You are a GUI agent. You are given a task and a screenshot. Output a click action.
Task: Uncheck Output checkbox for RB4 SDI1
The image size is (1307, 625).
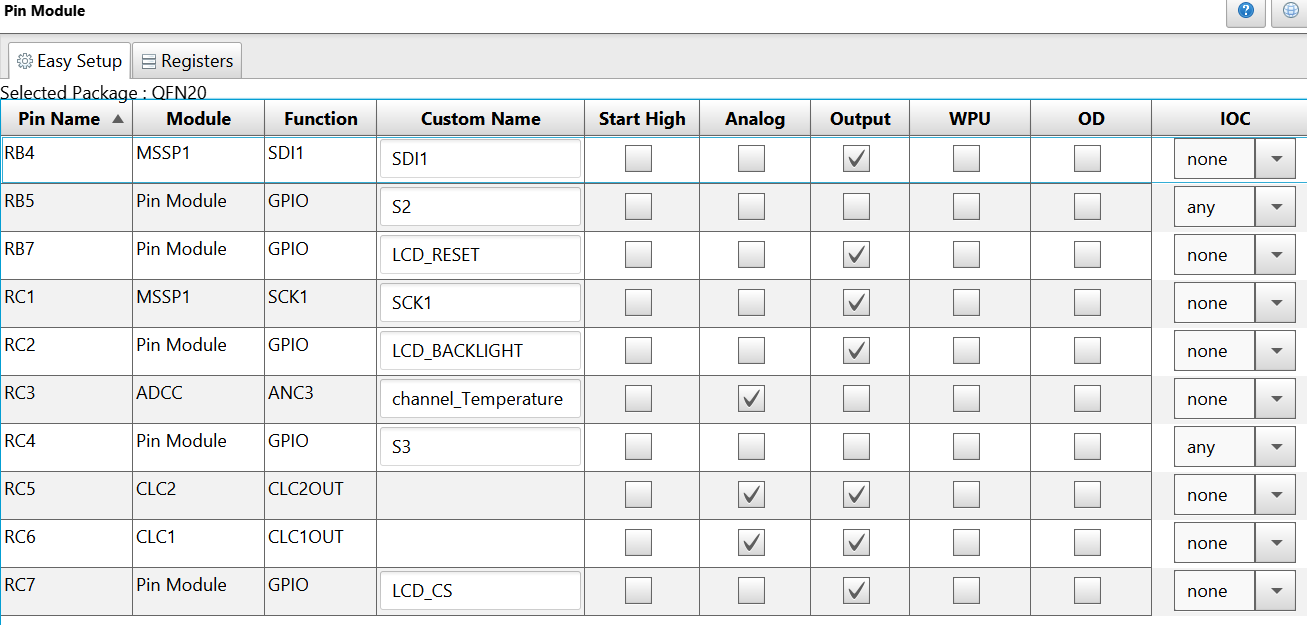tap(856, 159)
